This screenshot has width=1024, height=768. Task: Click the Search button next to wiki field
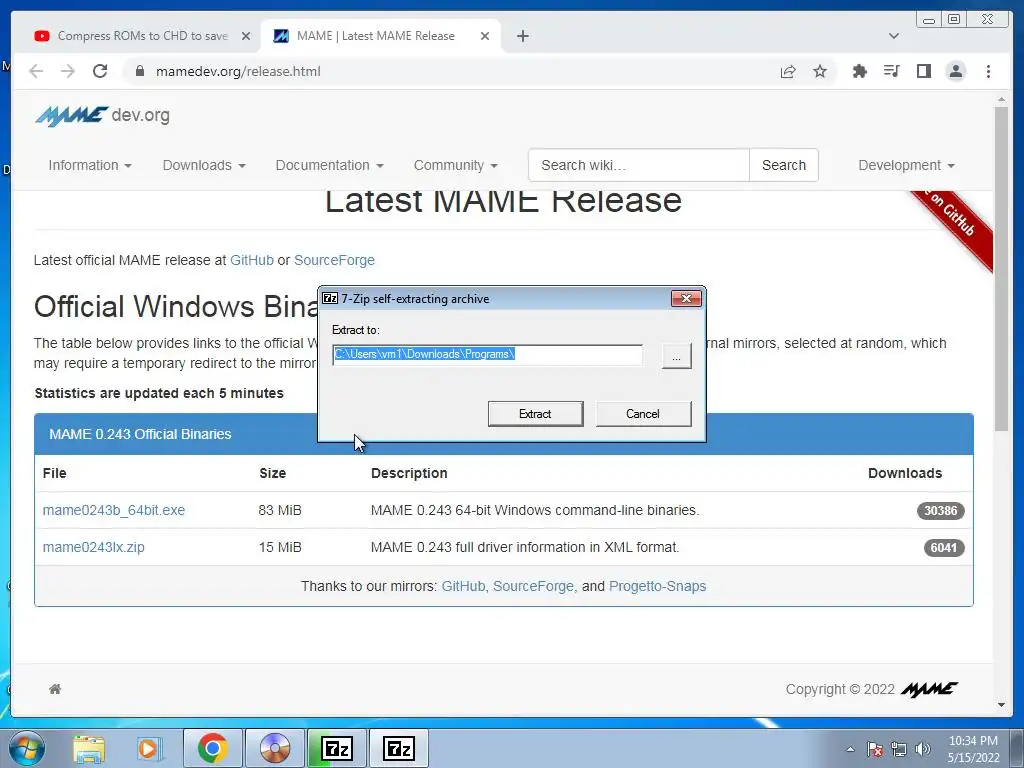pyautogui.click(x=784, y=165)
